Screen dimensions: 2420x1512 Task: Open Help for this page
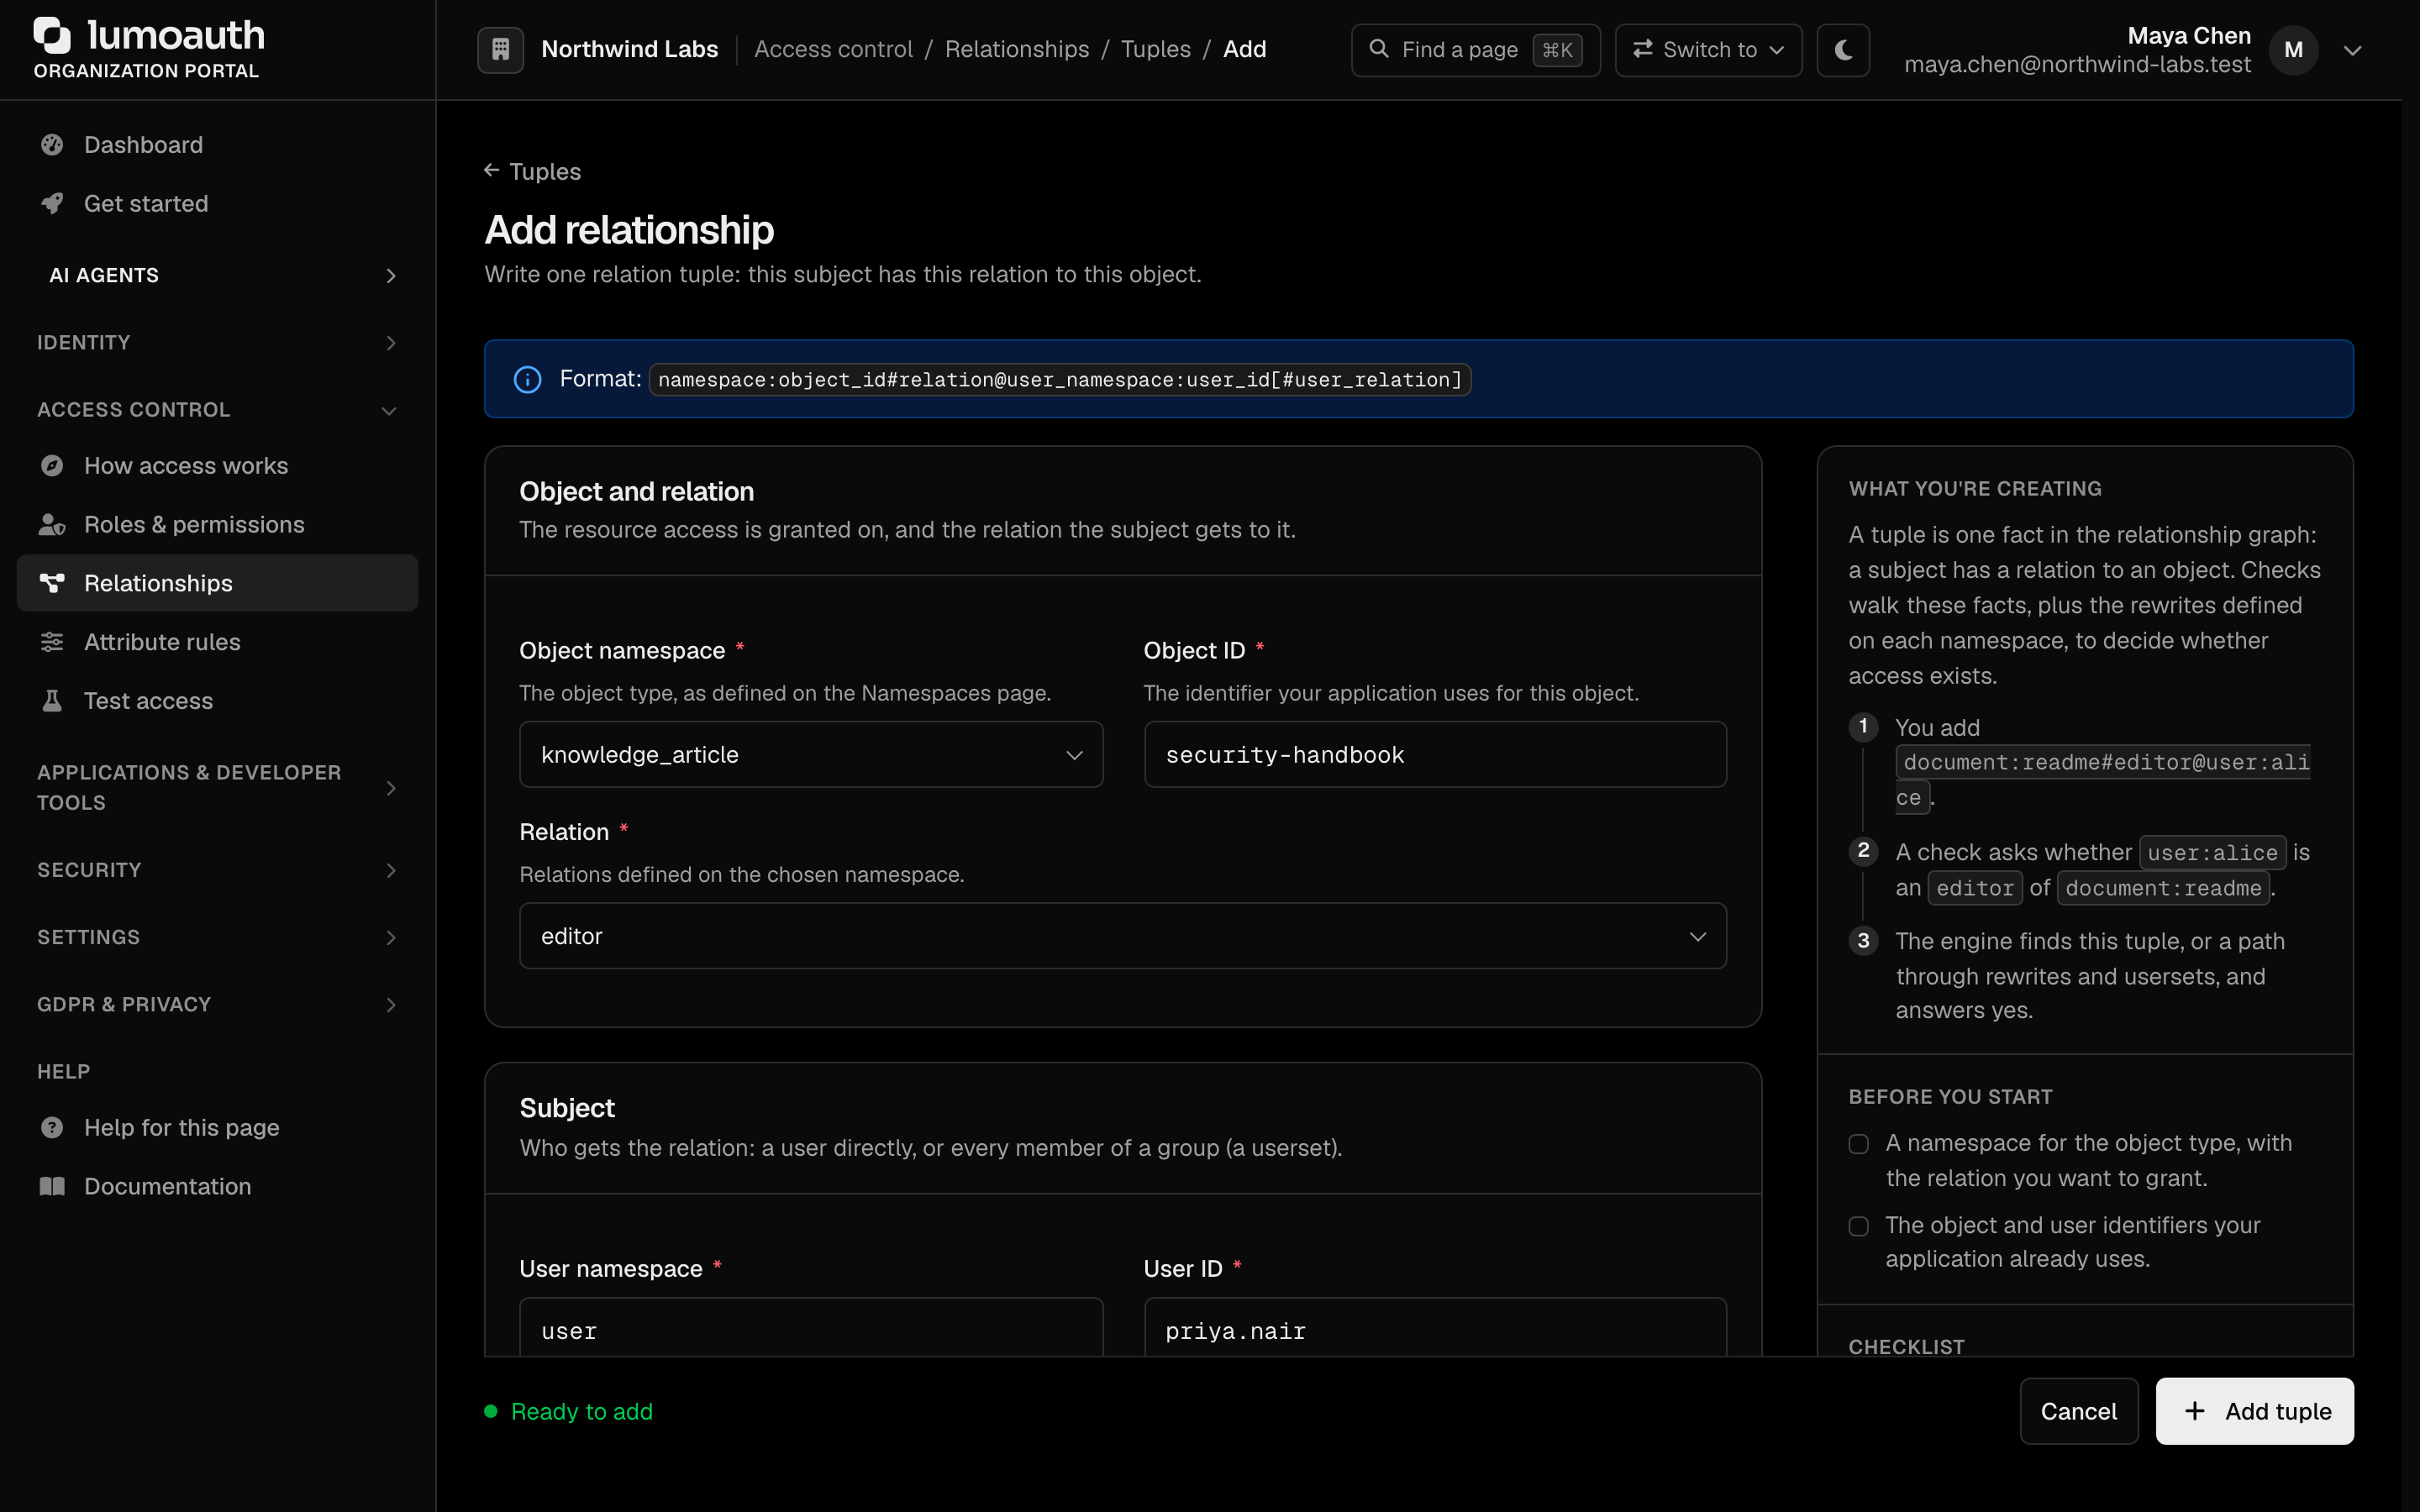(x=218, y=1127)
